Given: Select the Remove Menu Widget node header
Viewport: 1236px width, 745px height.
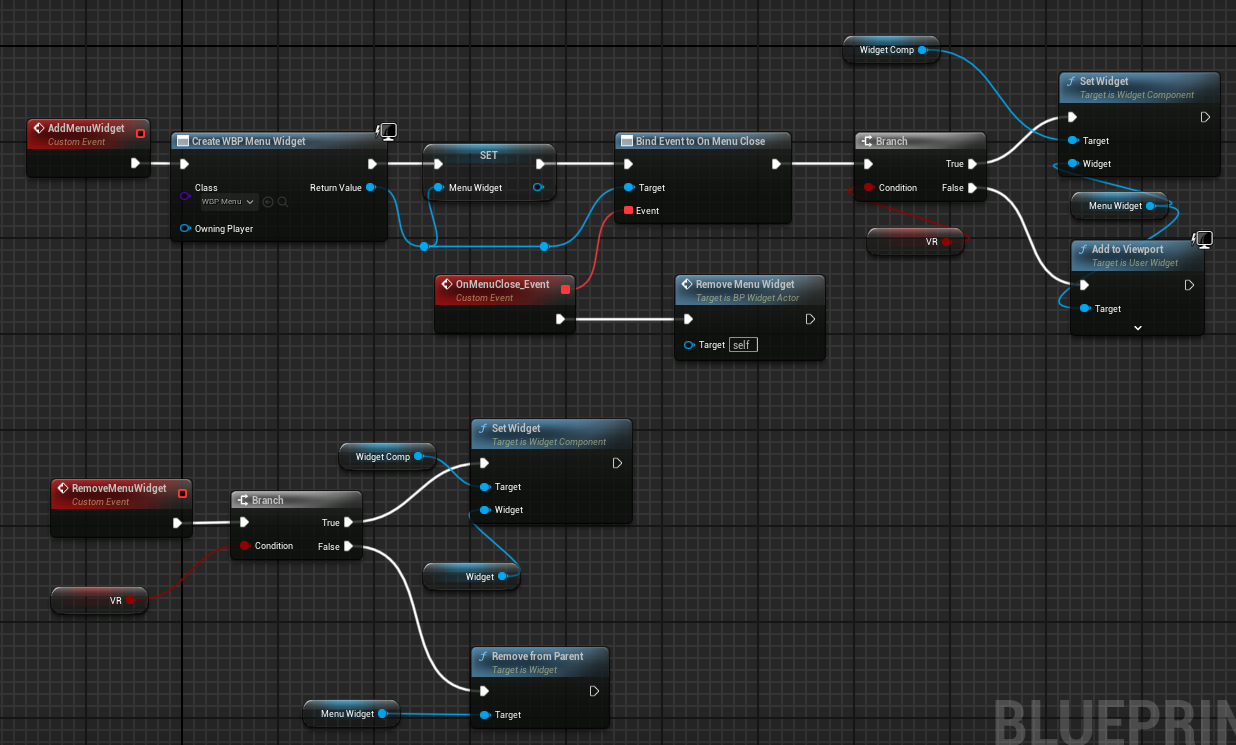Looking at the screenshot, I should (750, 290).
